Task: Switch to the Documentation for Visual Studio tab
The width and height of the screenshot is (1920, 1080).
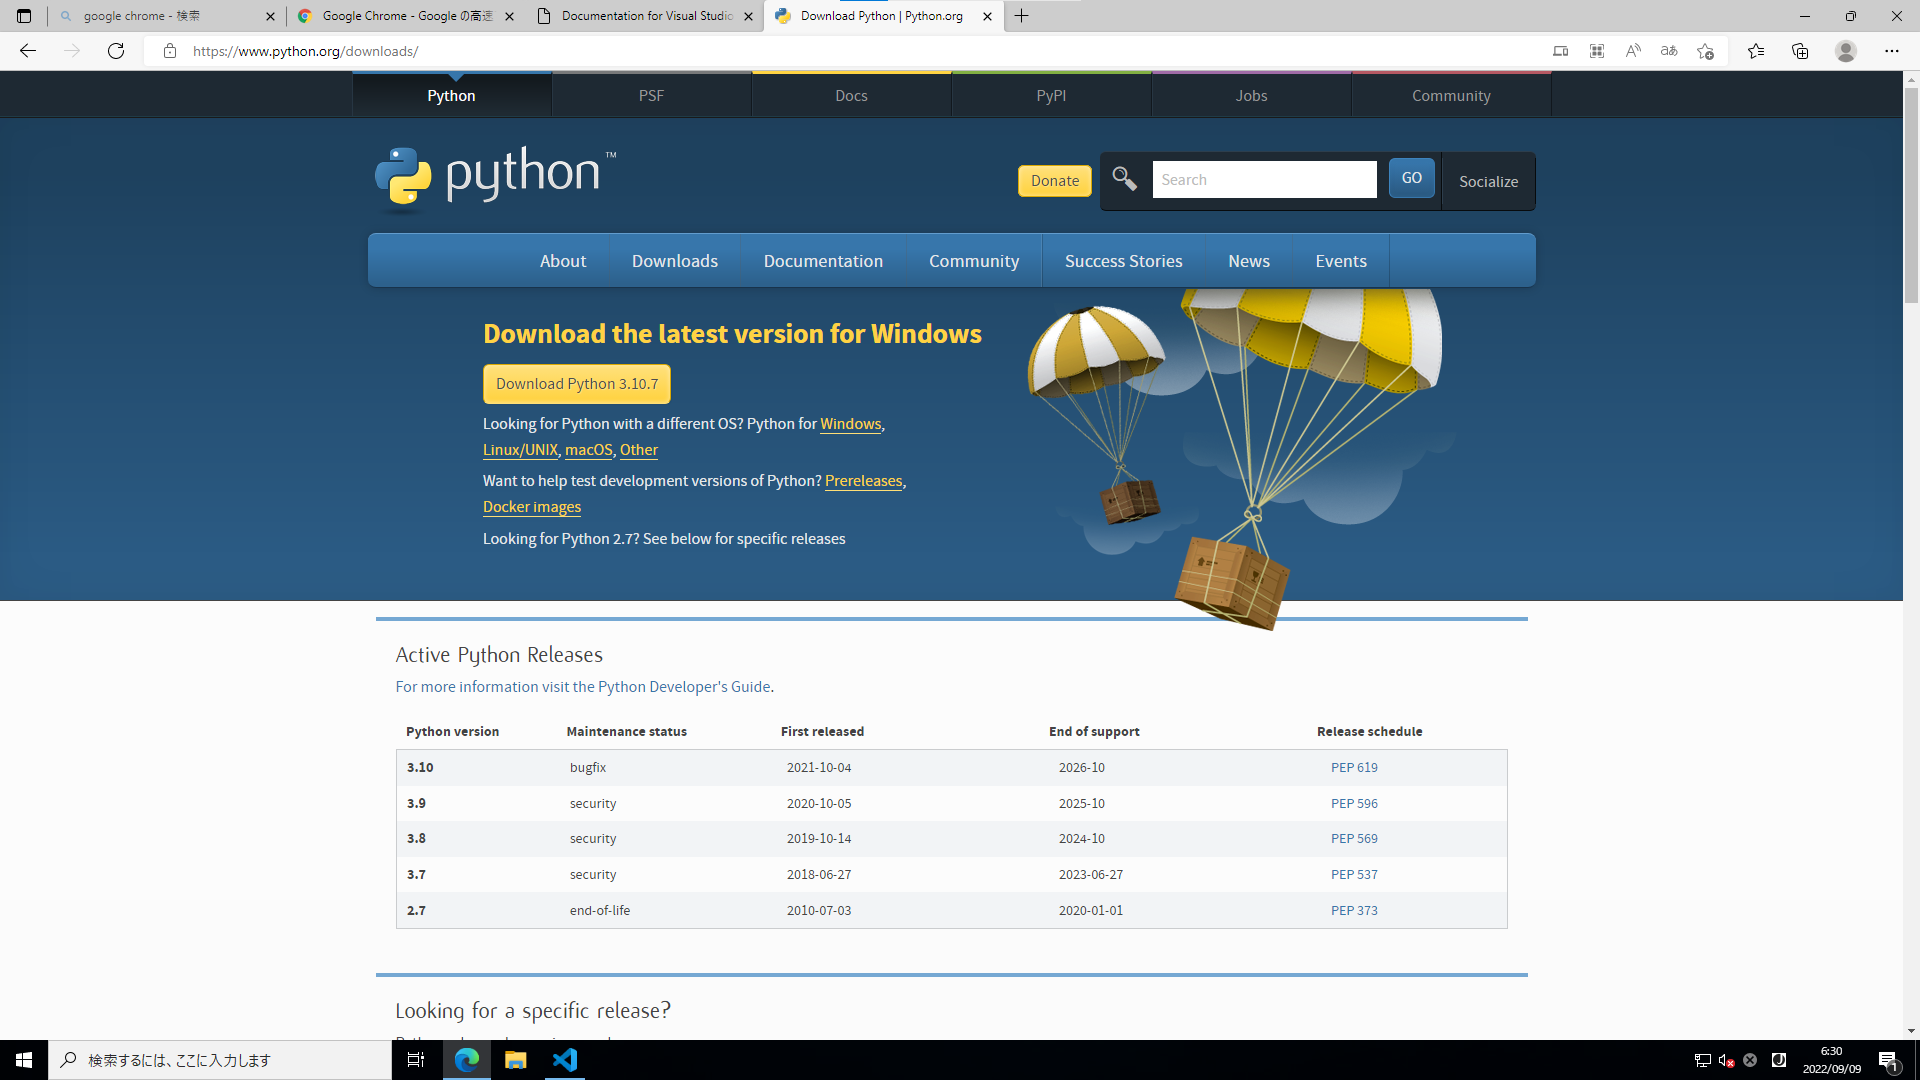Action: coord(645,16)
